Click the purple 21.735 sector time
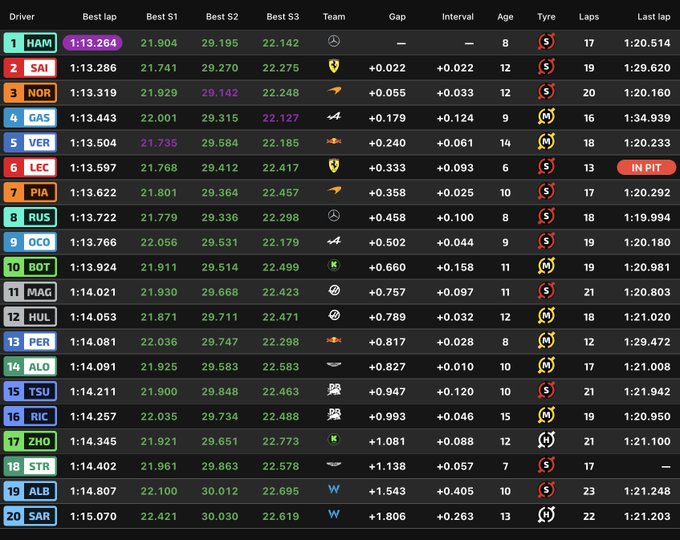Viewport: 680px width, 540px height. [159, 143]
